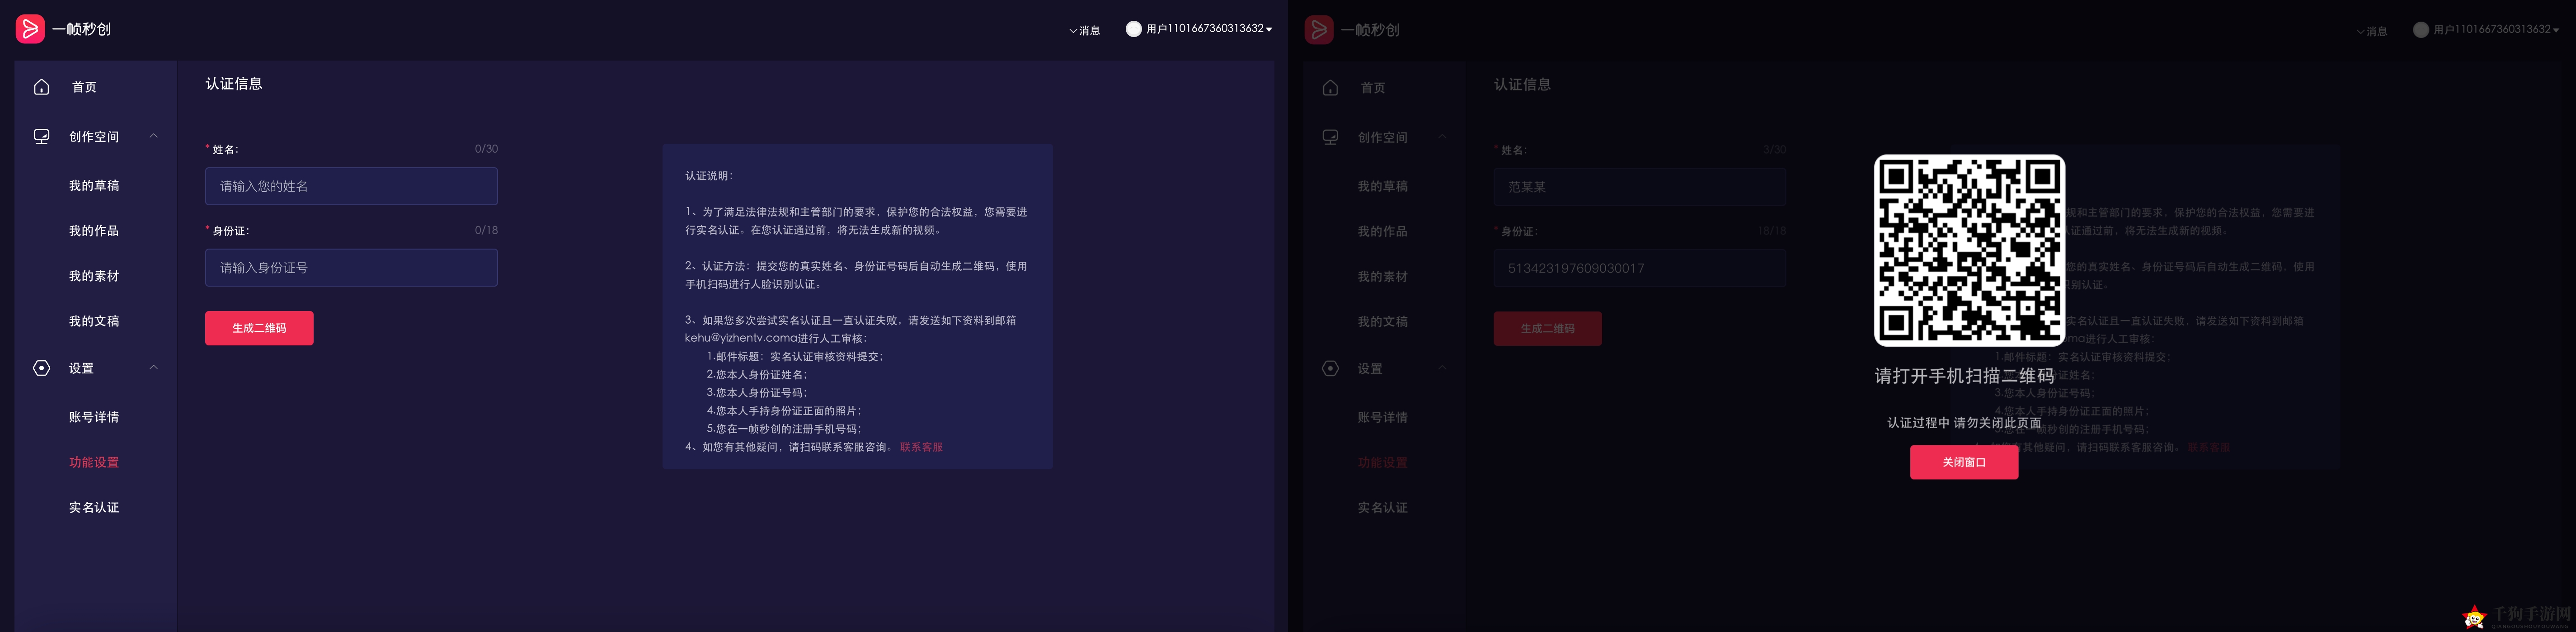Click the QR code image in the dialog

pos(1969,250)
